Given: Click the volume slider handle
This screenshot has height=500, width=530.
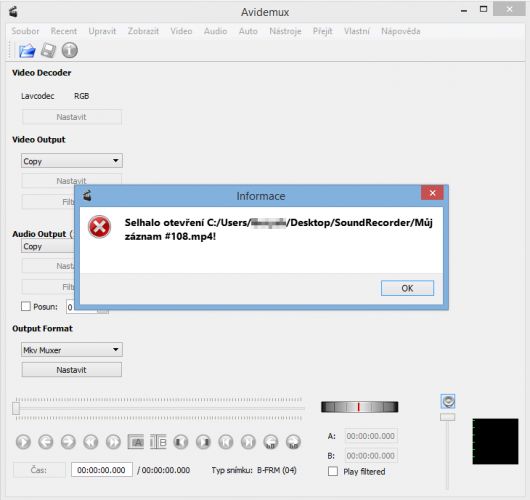Looking at the screenshot, I should 448,417.
